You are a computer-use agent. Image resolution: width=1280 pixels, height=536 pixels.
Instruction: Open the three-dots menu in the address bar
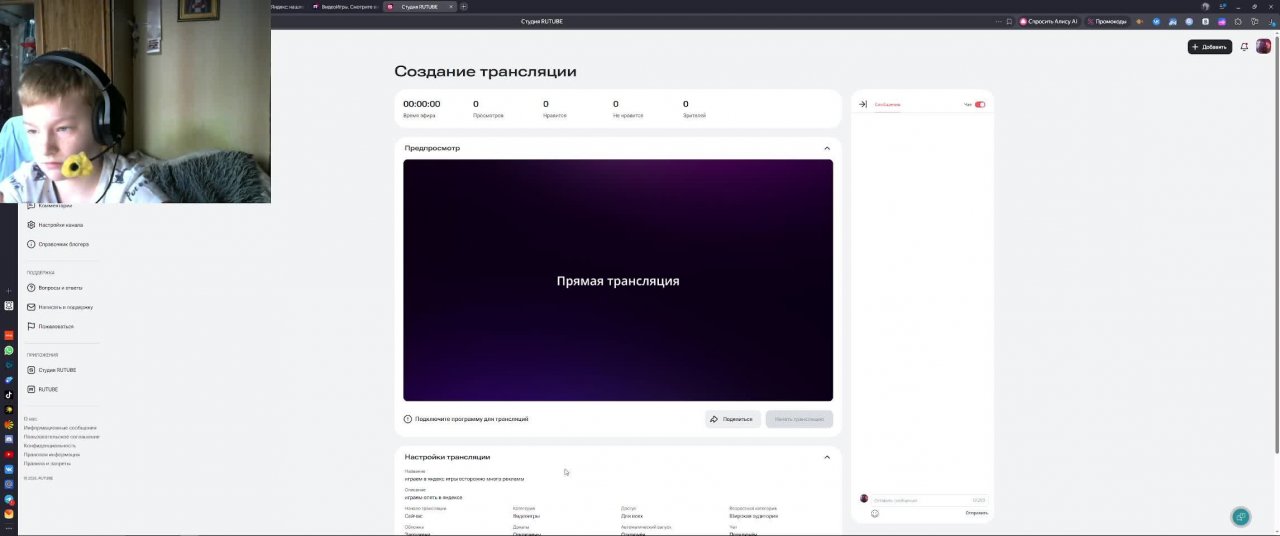click(x=998, y=21)
